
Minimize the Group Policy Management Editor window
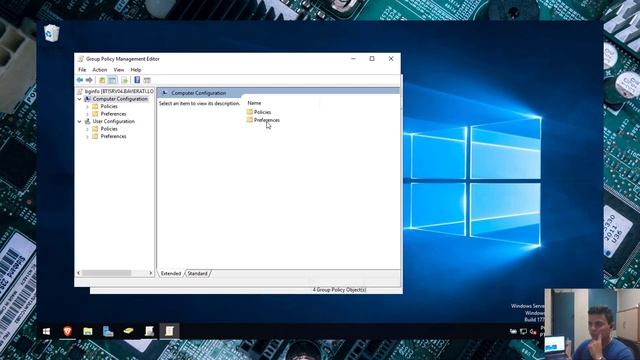click(353, 59)
